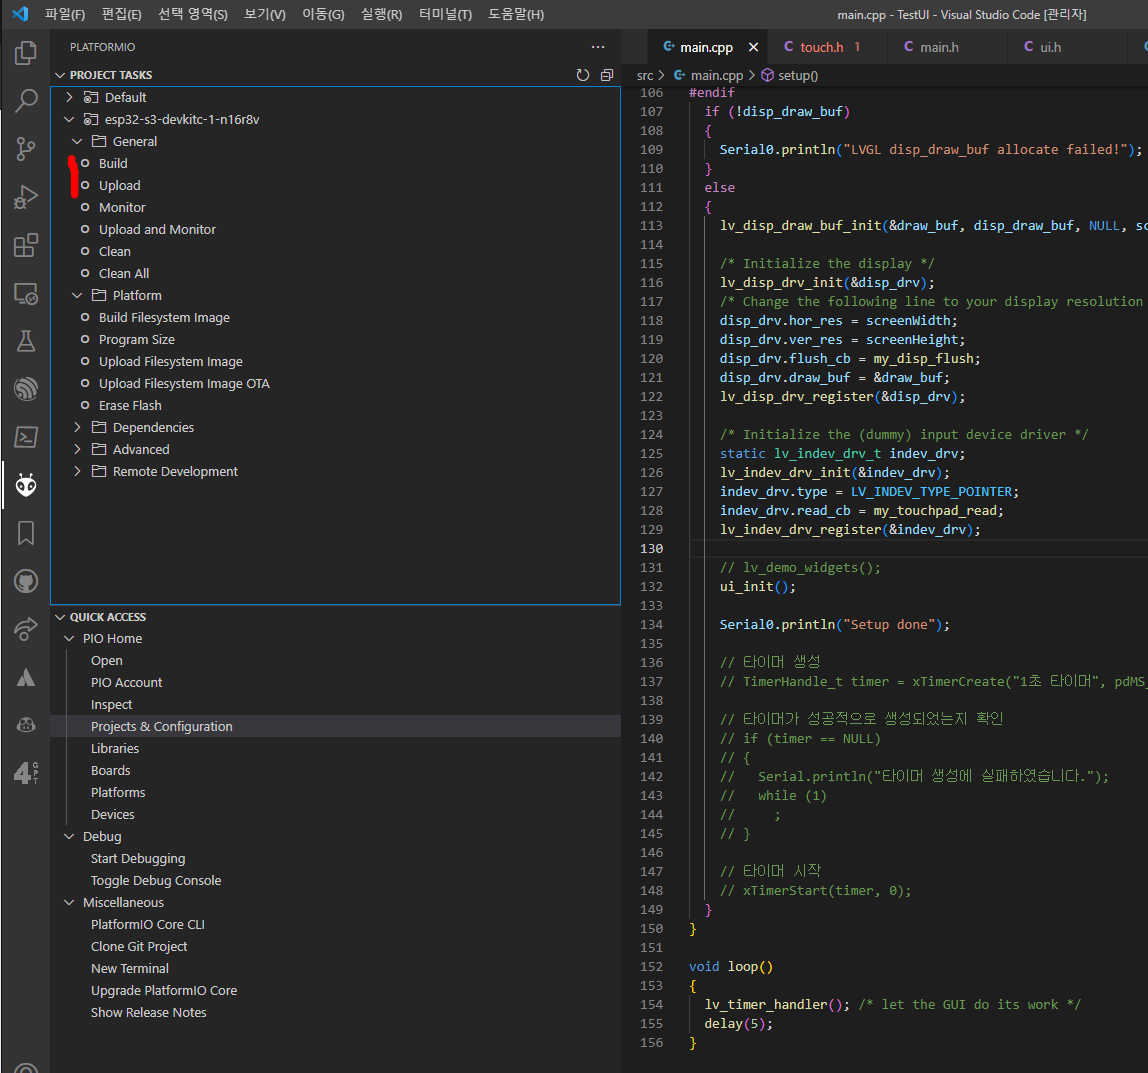Run the Clean All task
1148x1073 pixels.
[x=124, y=273]
